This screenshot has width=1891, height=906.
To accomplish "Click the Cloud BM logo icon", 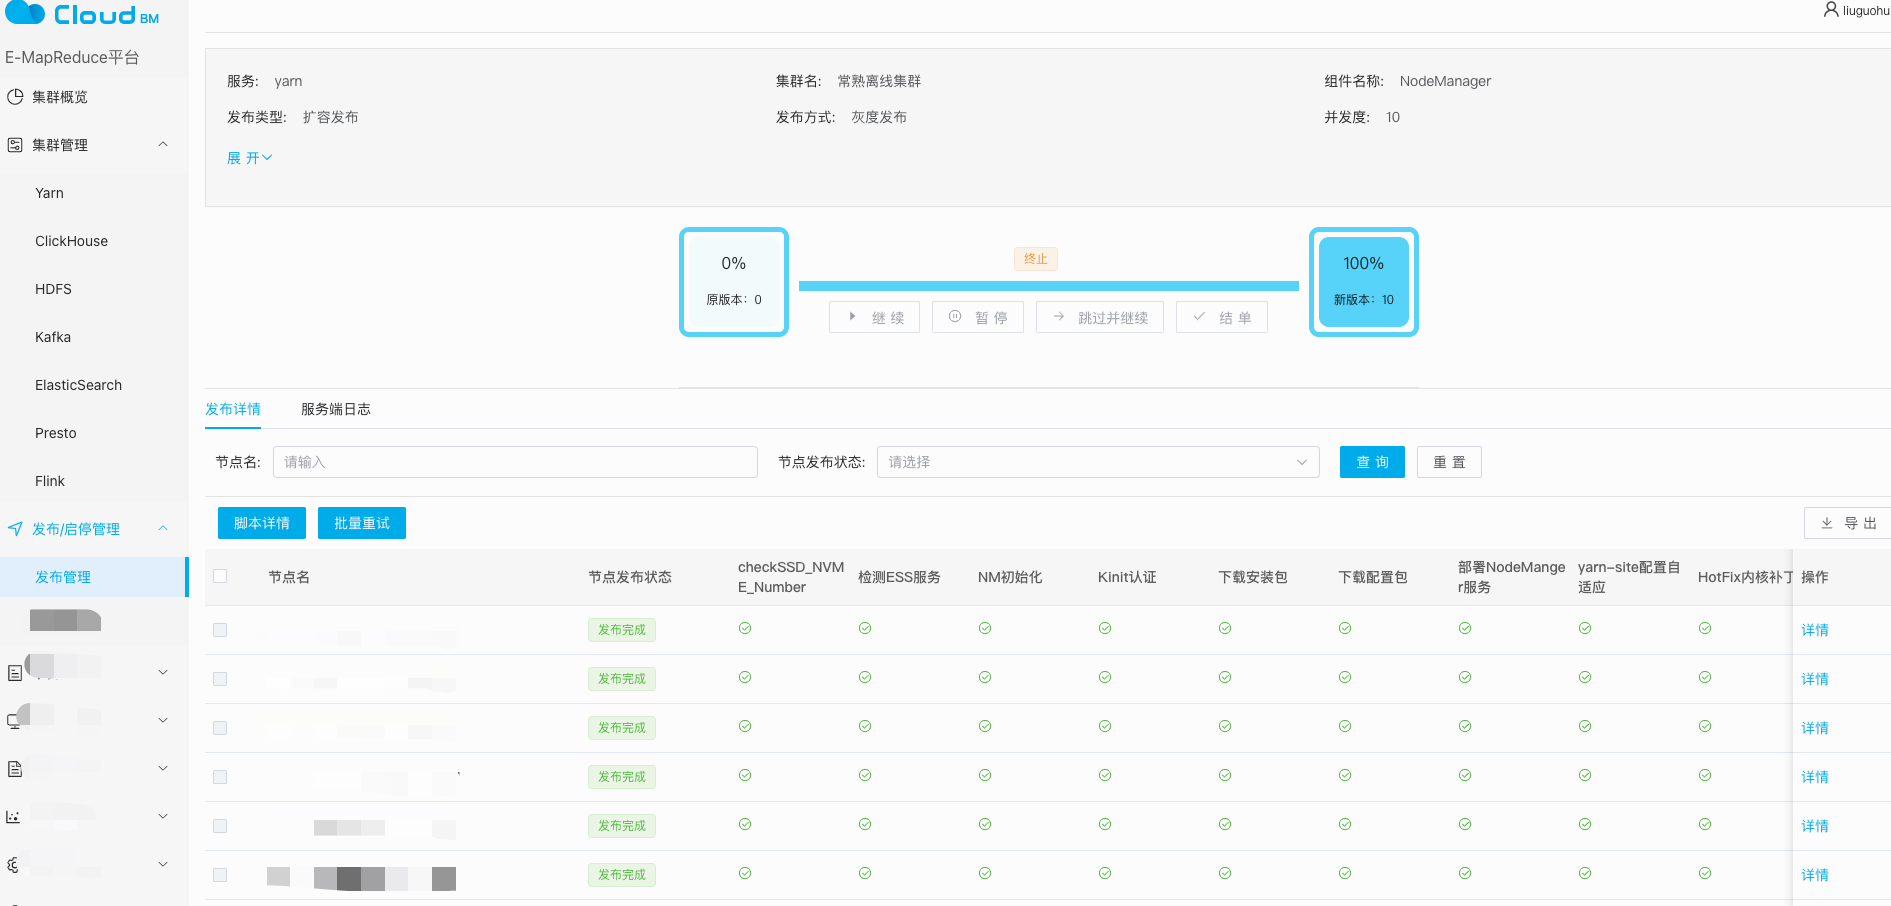I will [25, 12].
